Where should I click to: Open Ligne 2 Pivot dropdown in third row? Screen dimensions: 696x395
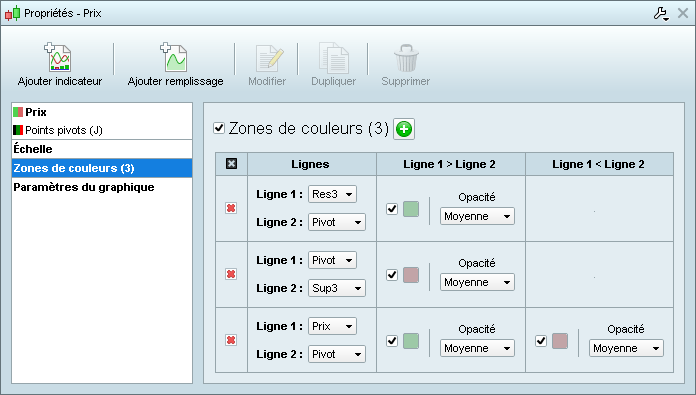click(x=337, y=354)
